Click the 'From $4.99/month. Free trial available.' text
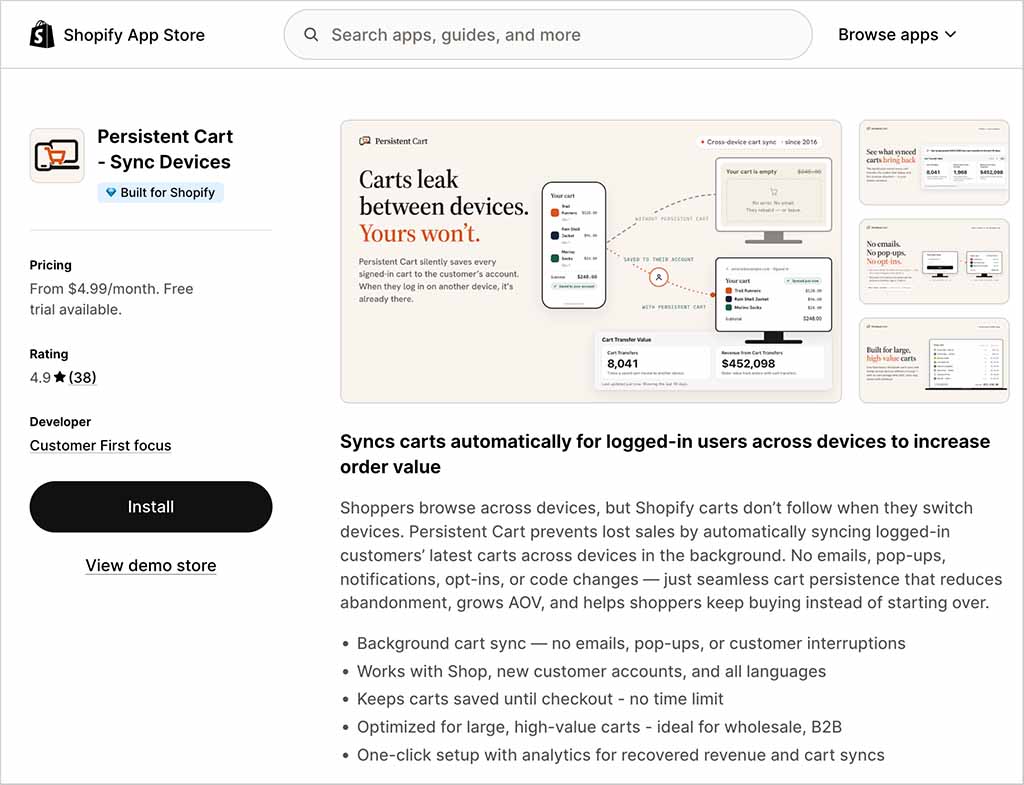The image size is (1024, 785). coord(112,299)
